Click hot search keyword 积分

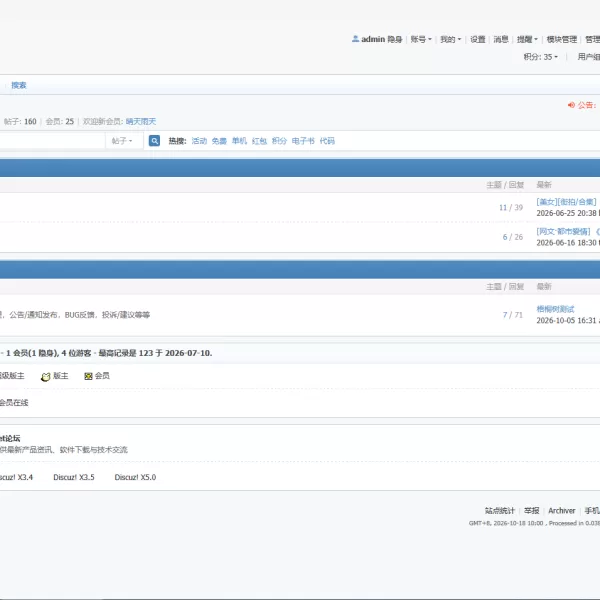click(x=279, y=141)
